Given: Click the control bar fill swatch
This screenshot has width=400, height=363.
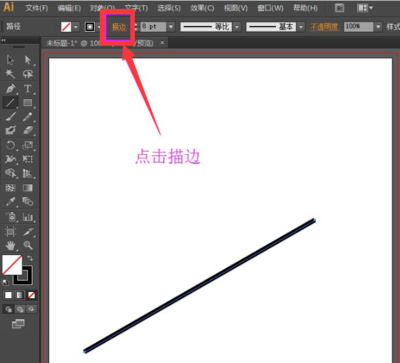Looking at the screenshot, I should [66, 27].
